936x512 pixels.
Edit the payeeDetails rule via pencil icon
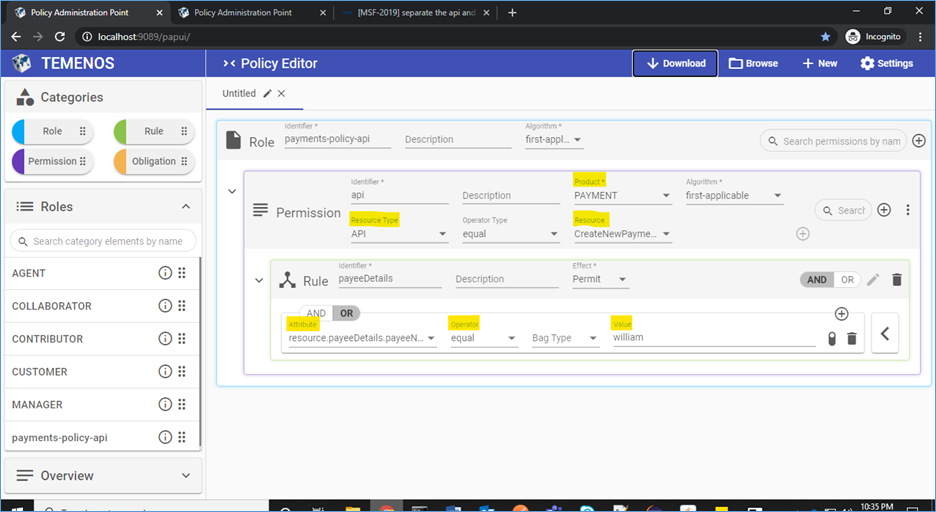pos(873,280)
